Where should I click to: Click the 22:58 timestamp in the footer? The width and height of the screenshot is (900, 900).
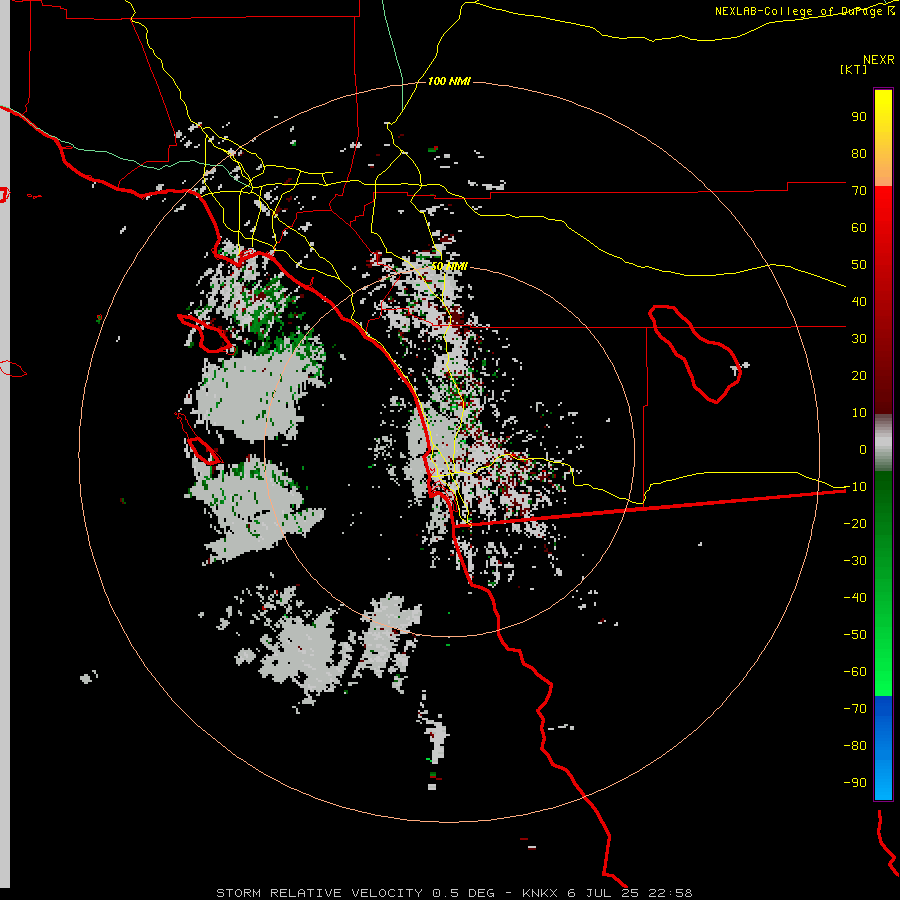(670, 893)
